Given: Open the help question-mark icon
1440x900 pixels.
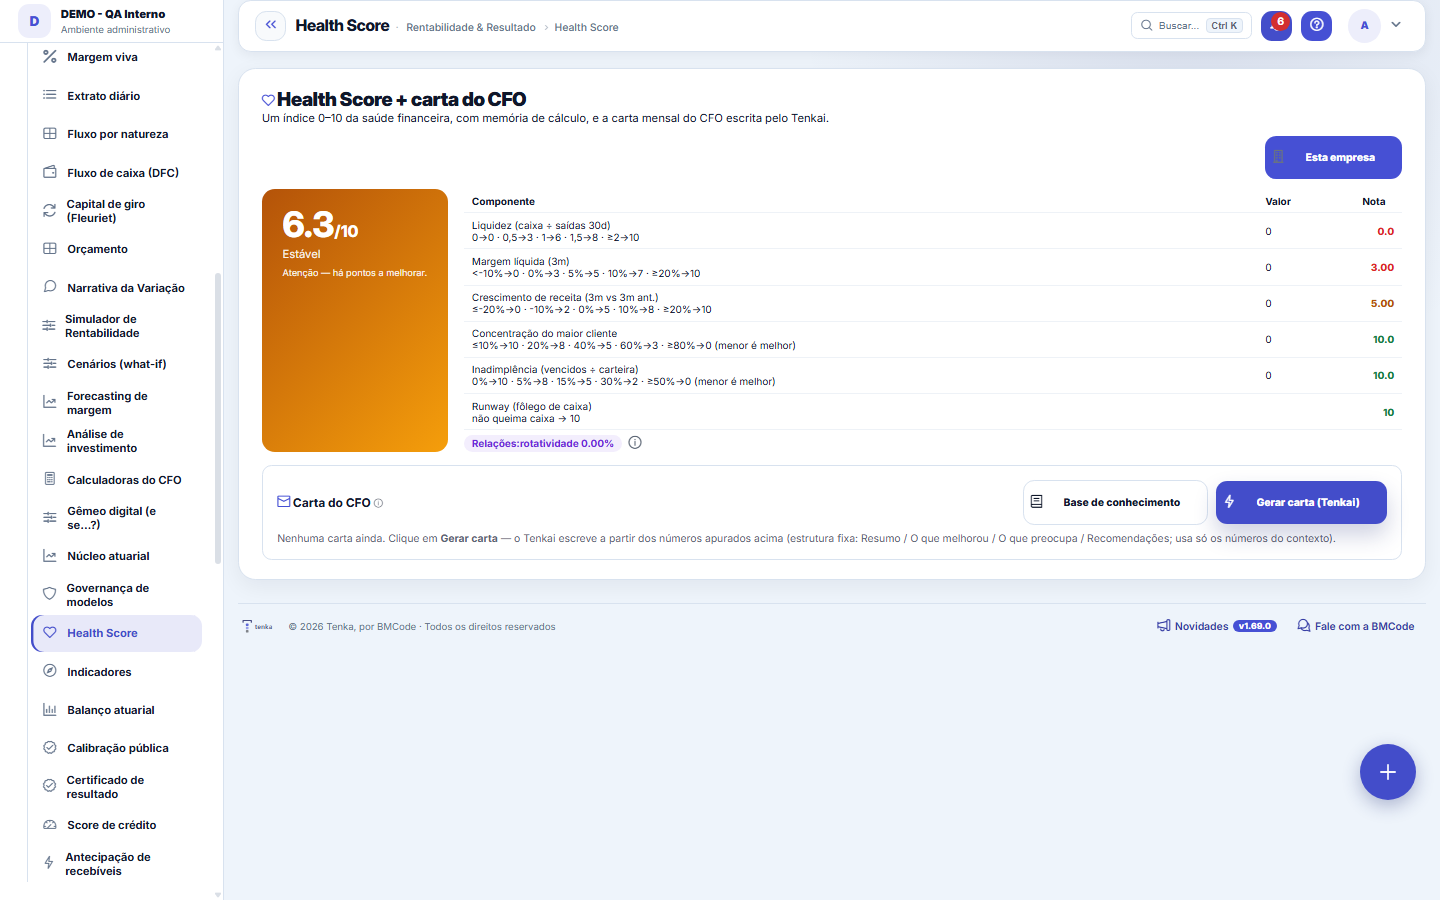Looking at the screenshot, I should point(1317,26).
